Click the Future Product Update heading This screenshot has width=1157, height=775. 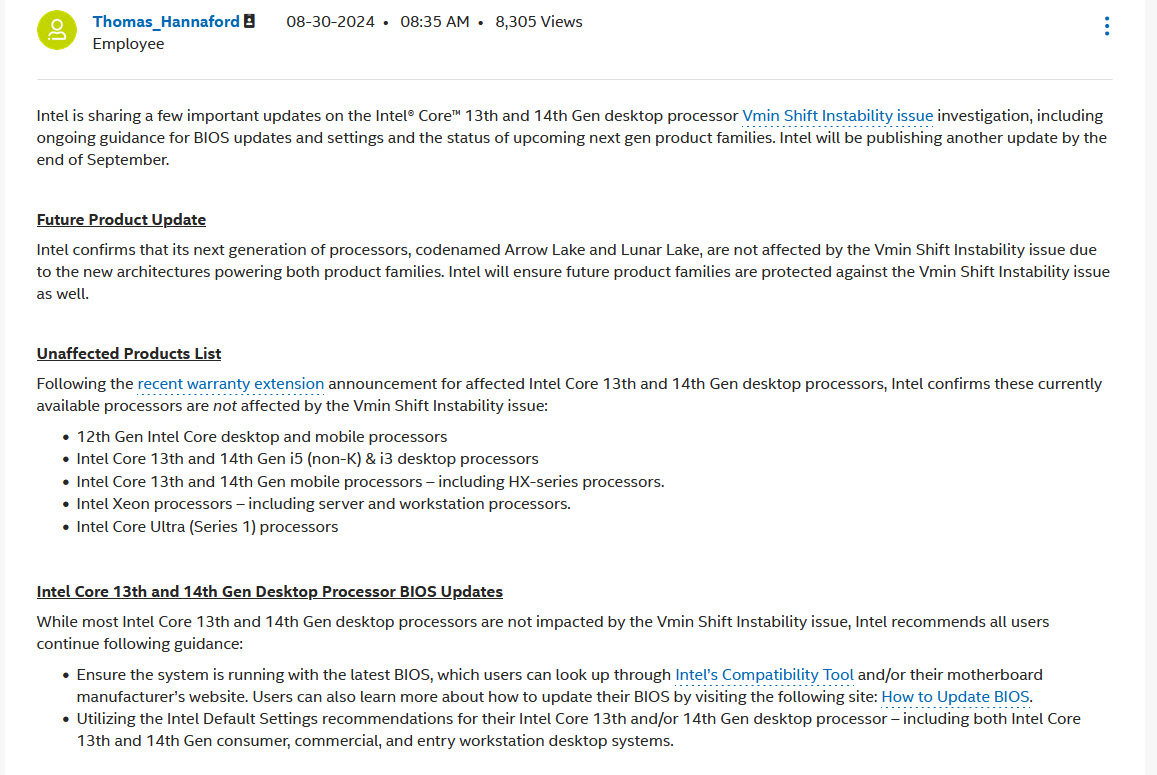[x=121, y=220]
